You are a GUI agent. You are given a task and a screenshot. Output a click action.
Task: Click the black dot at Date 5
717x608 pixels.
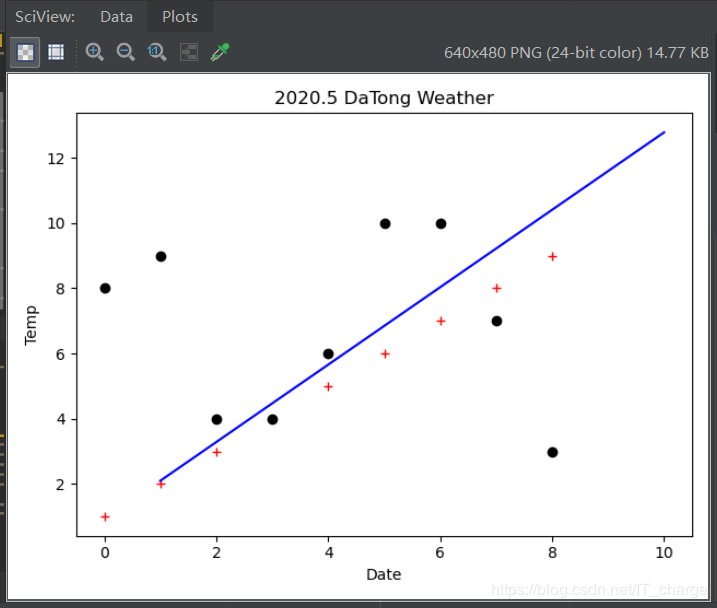click(x=385, y=224)
